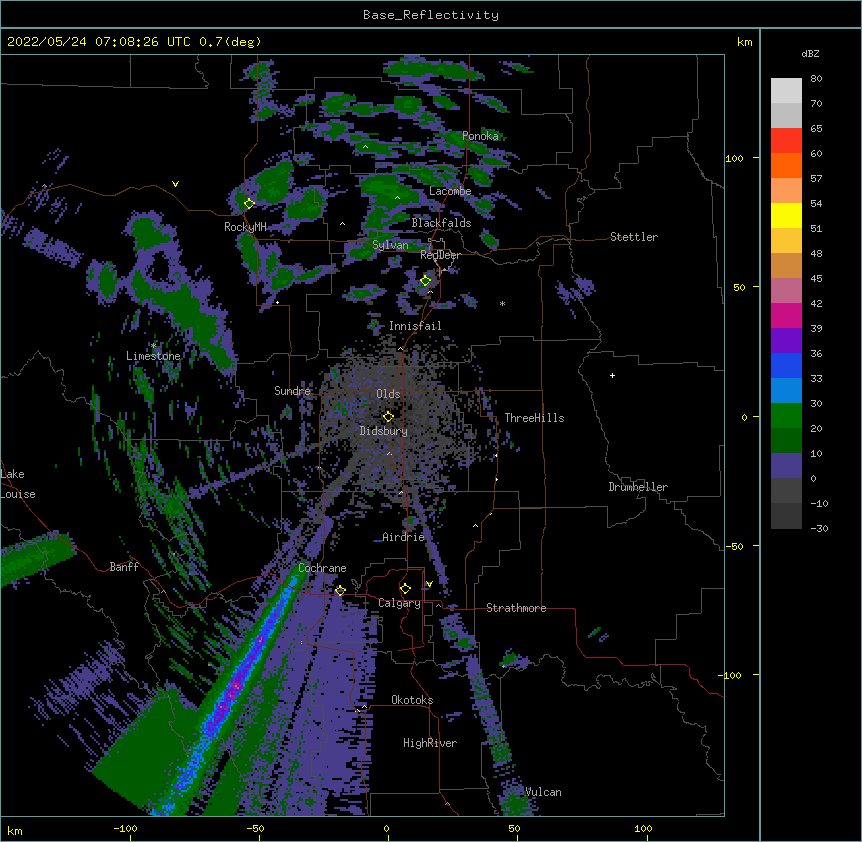Viewport: 862px width, 842px height.
Task: Click the -30 value on dBZ legend
Action: (x=819, y=529)
